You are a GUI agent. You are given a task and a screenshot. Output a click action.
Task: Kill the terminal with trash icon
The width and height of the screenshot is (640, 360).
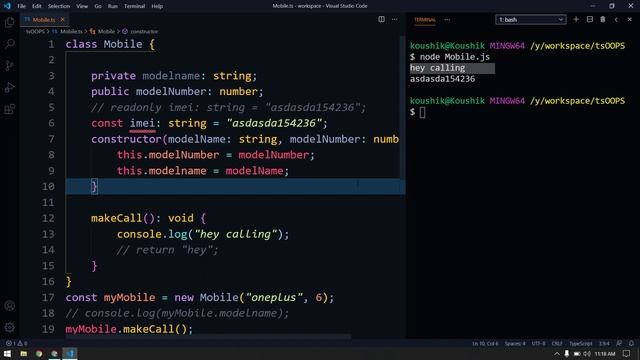tap(602, 19)
